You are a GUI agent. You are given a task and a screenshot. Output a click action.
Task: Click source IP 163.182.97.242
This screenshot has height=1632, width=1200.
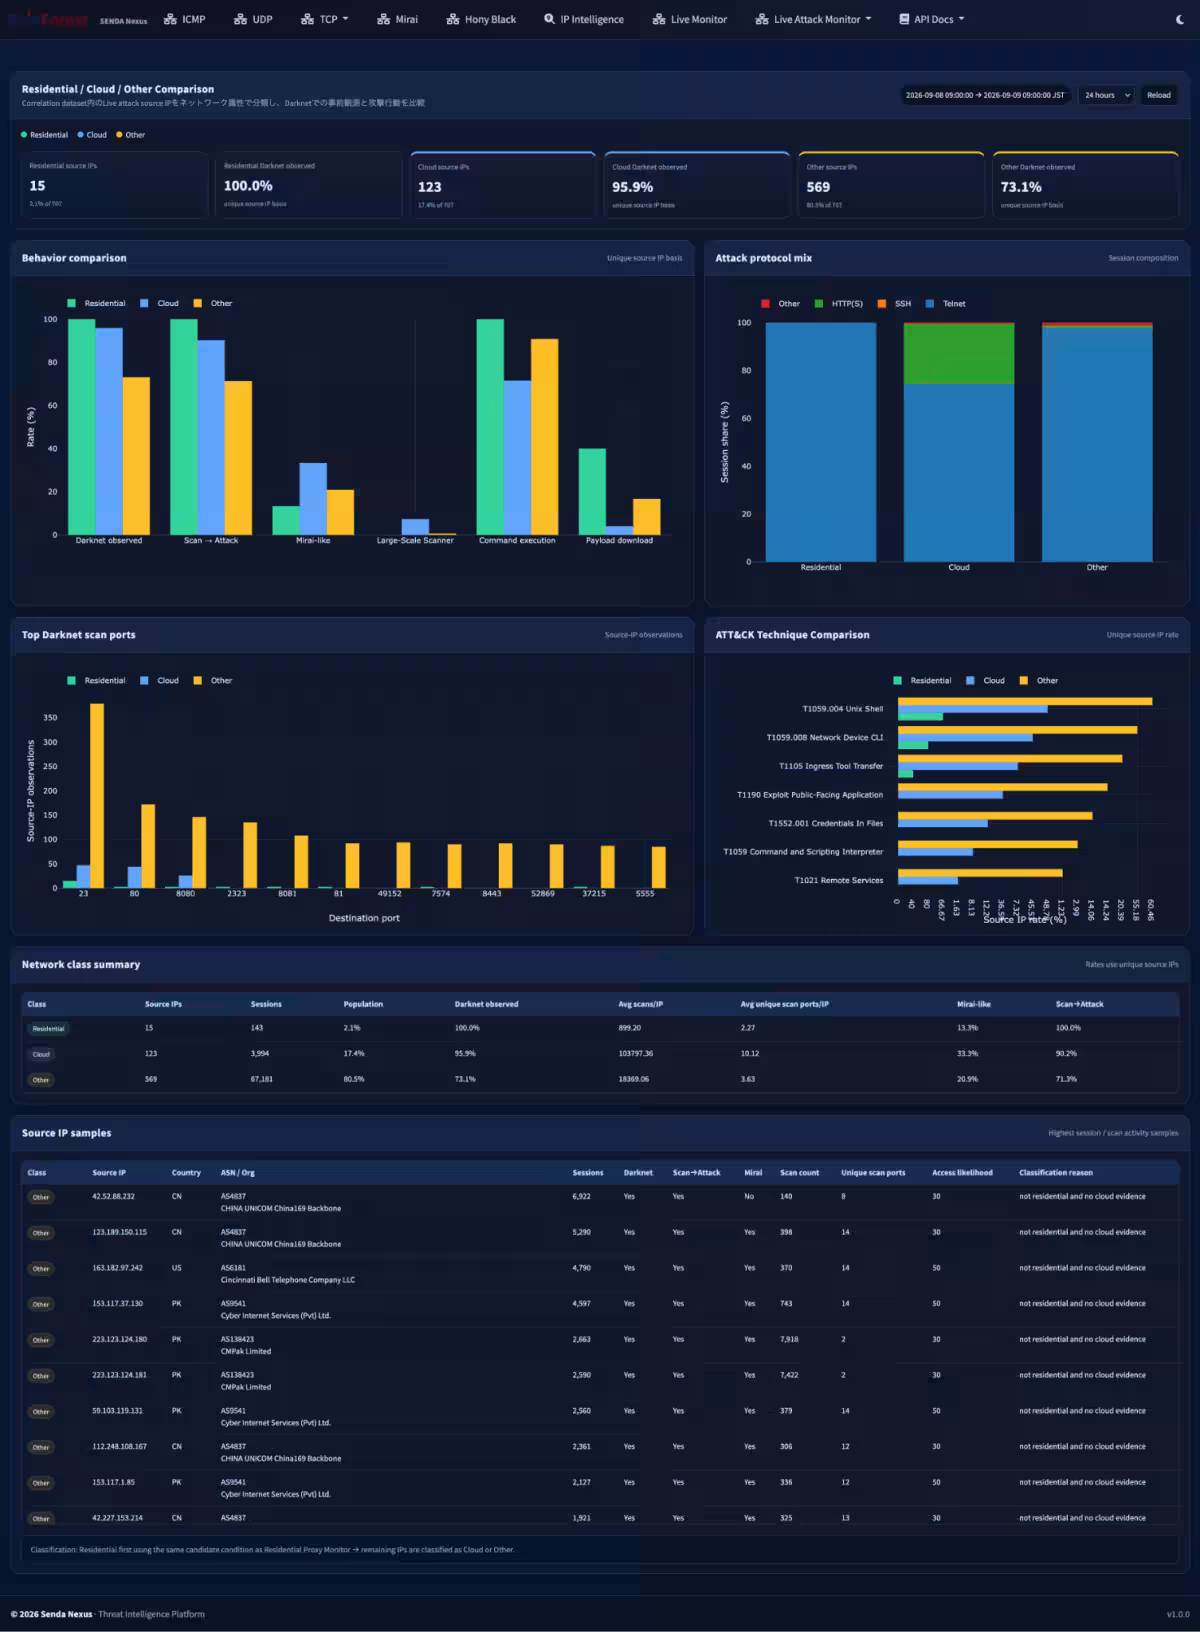[x=117, y=1268]
